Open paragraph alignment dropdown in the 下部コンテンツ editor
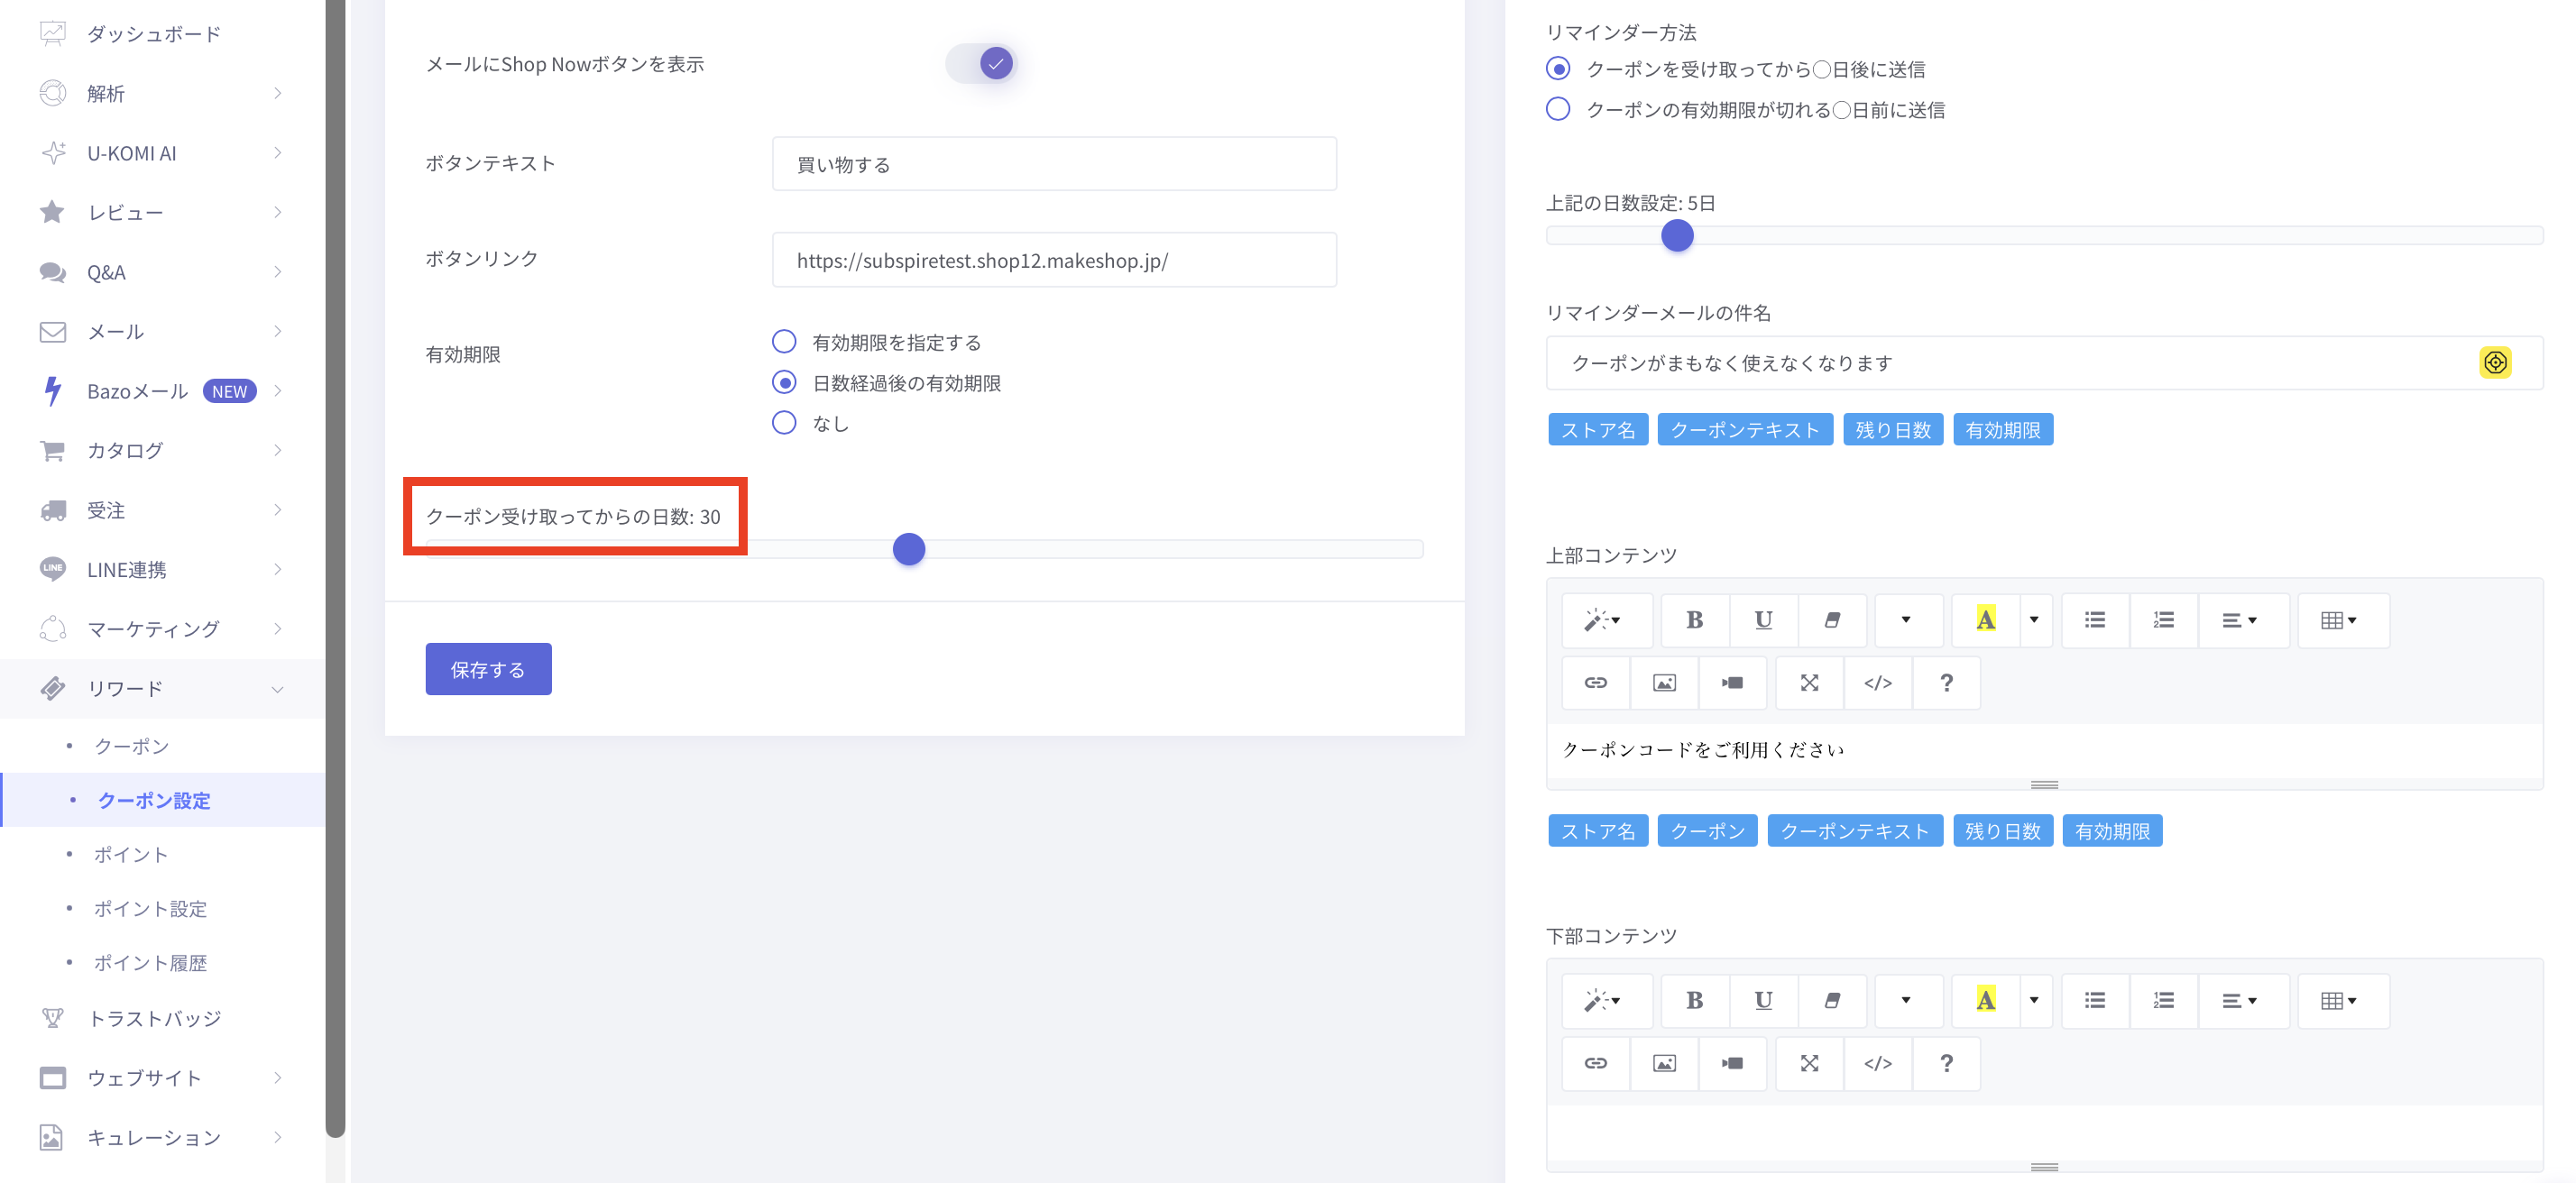The width and height of the screenshot is (2576, 1183). (2238, 1001)
